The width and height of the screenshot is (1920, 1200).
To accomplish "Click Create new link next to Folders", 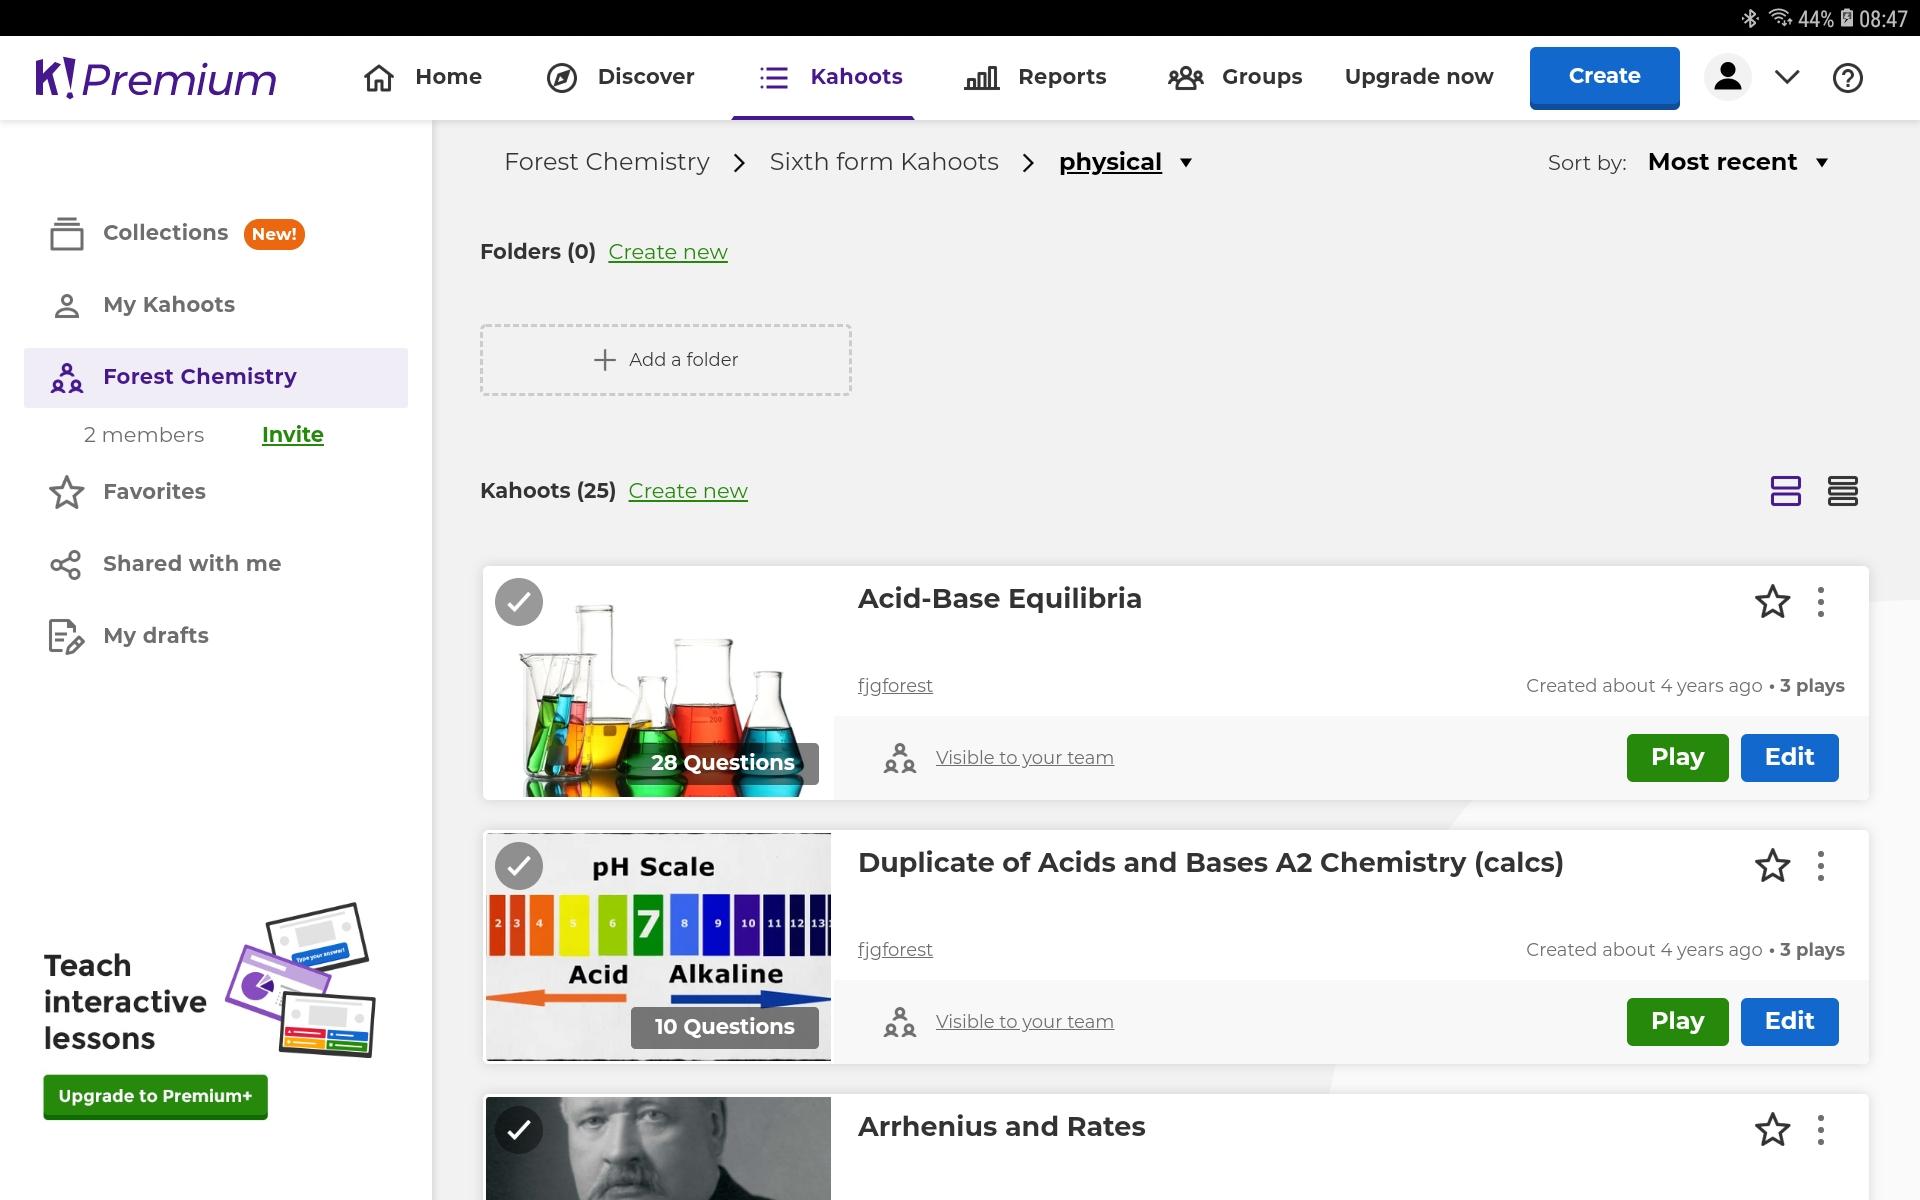I will tap(668, 252).
